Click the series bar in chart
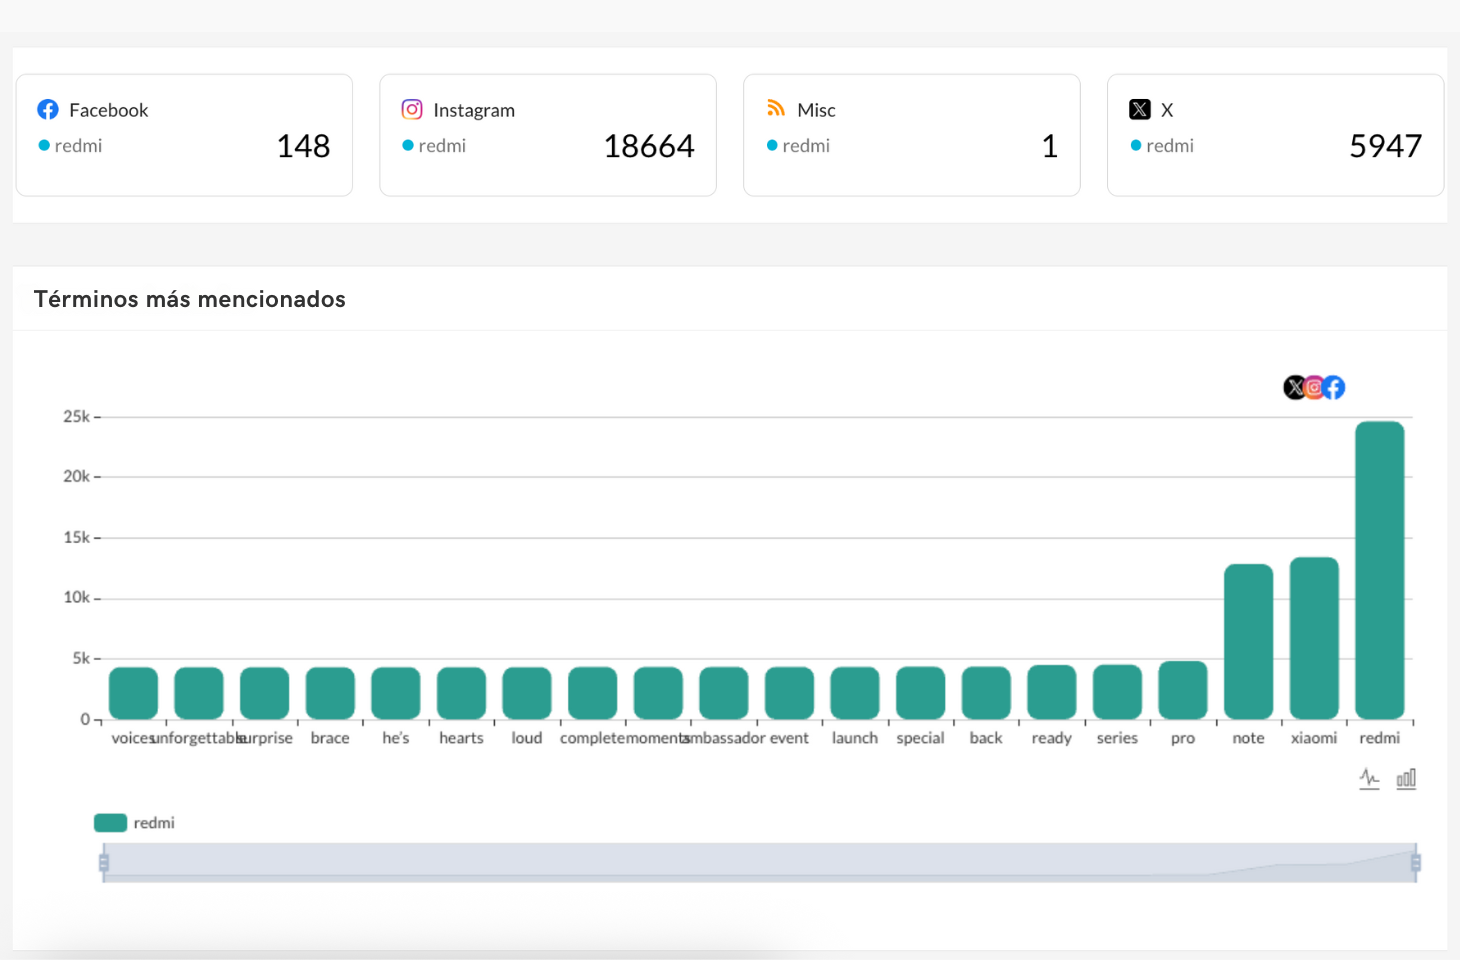The image size is (1460, 960). [x=1117, y=692]
